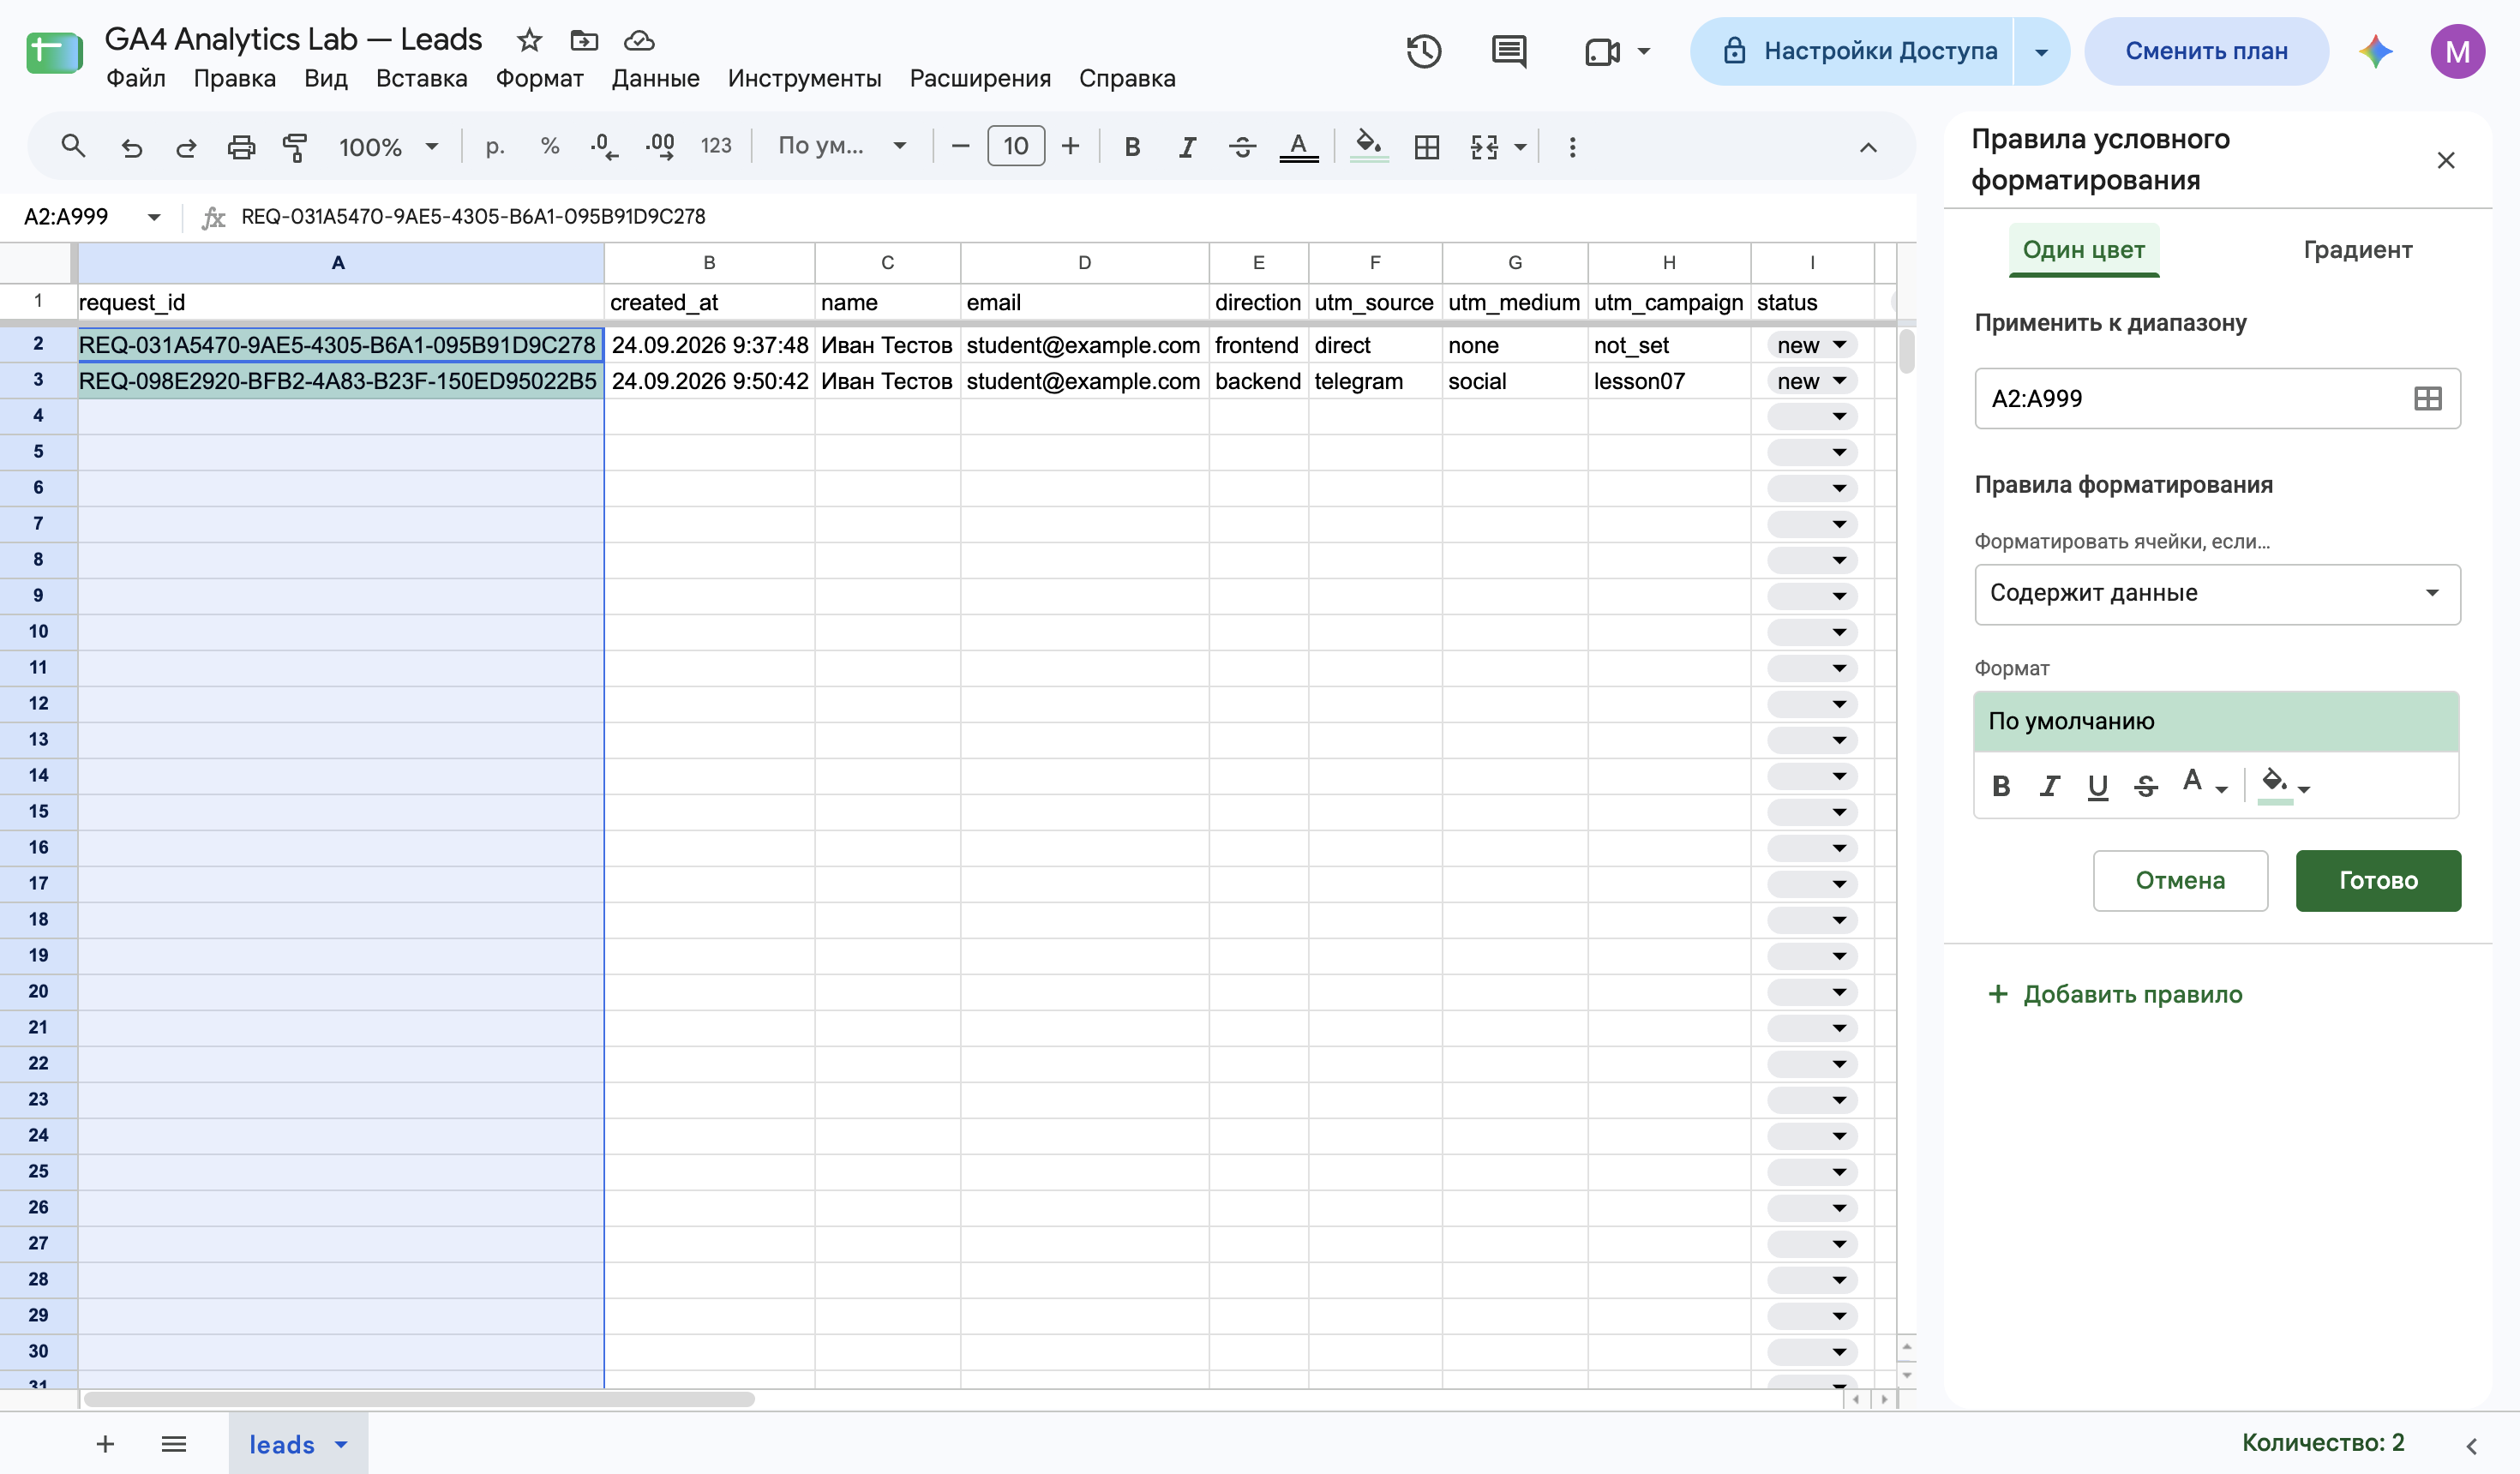This screenshot has height=1474, width=2520.
Task: Open the three-dot more toolbar options
Action: tap(1572, 148)
